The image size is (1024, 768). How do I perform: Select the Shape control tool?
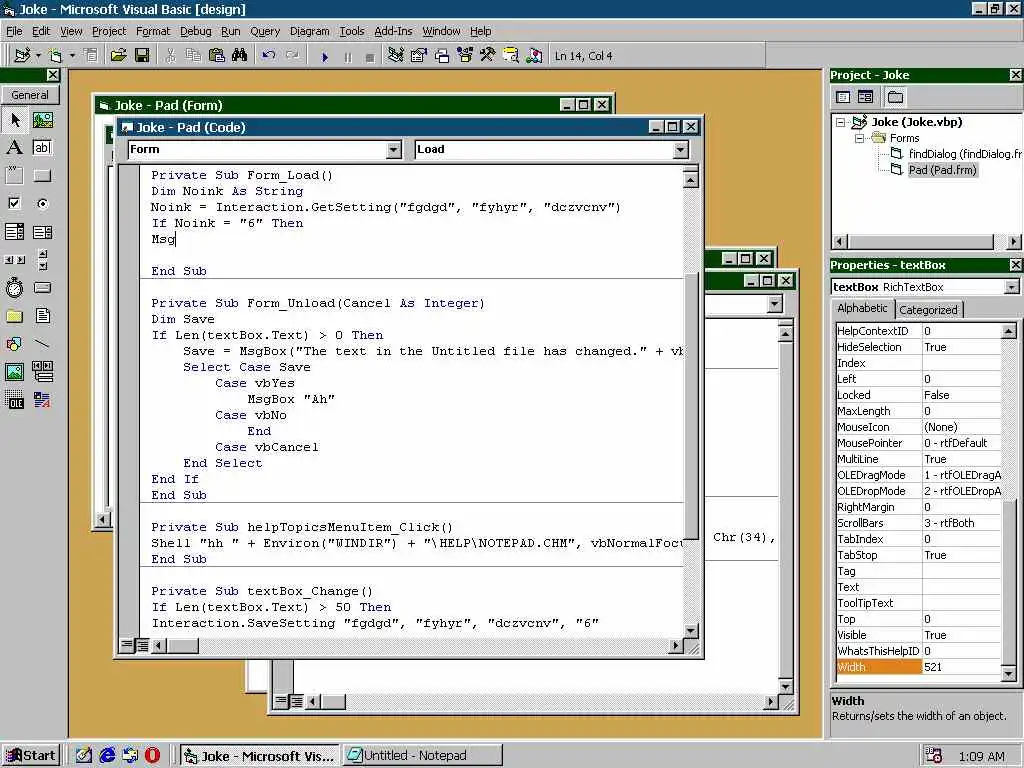[14, 344]
